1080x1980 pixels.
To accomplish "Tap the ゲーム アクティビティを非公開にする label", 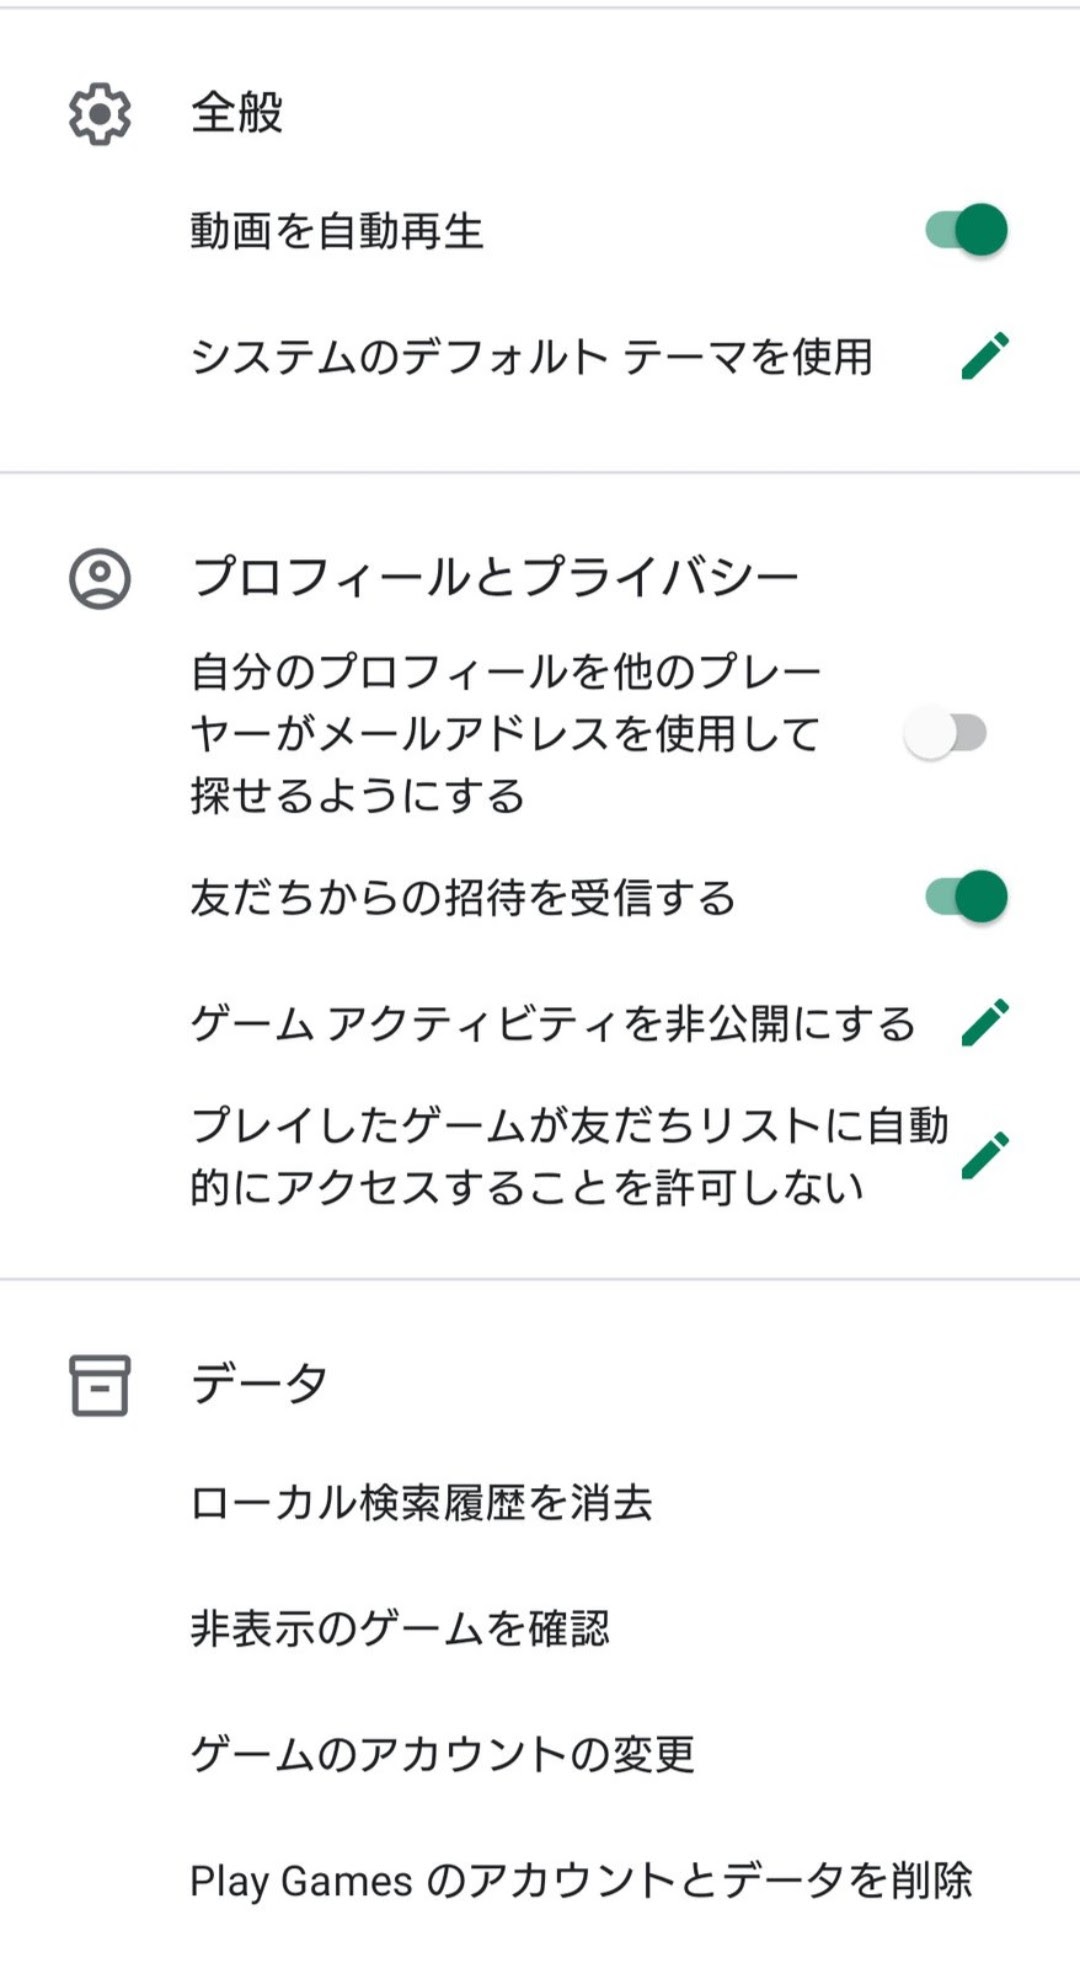I will [x=553, y=1024].
